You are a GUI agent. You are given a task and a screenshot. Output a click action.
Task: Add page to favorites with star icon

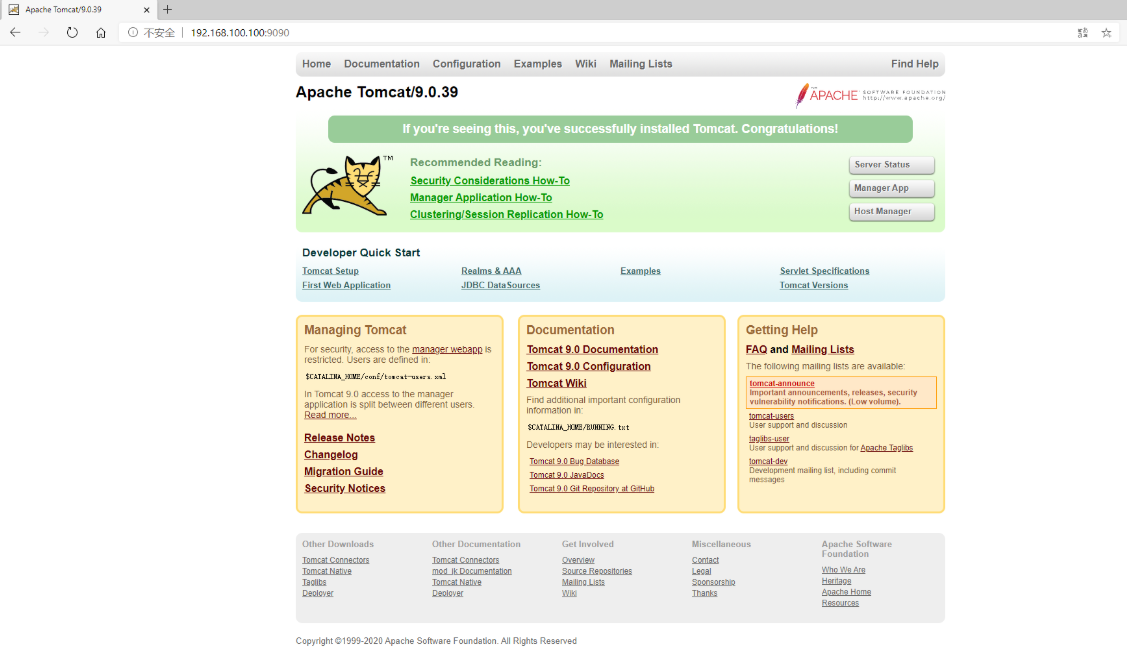click(x=1106, y=32)
